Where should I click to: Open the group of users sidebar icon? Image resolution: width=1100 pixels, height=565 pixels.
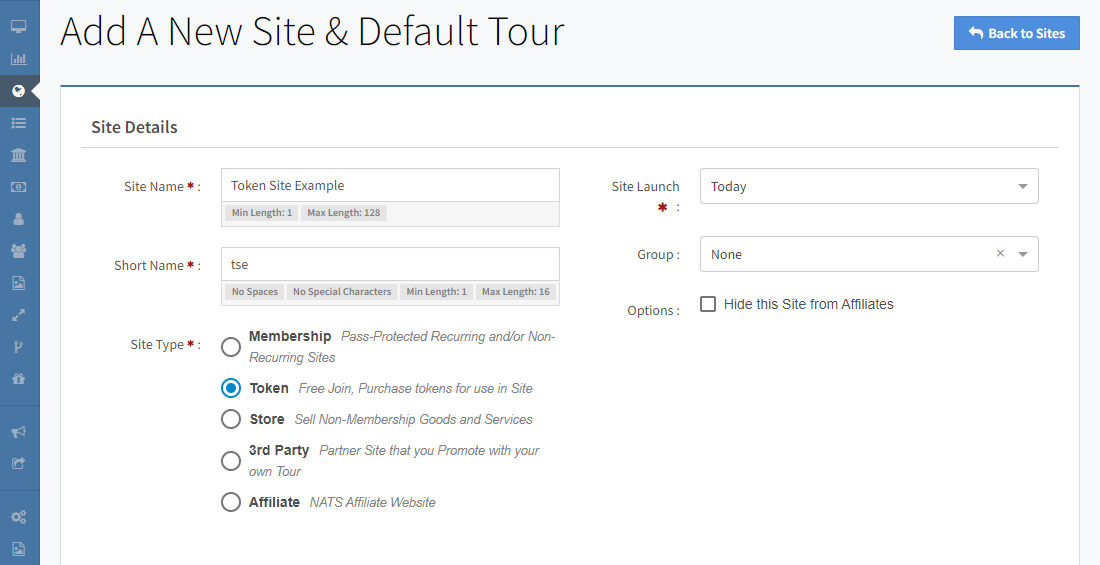click(x=18, y=251)
